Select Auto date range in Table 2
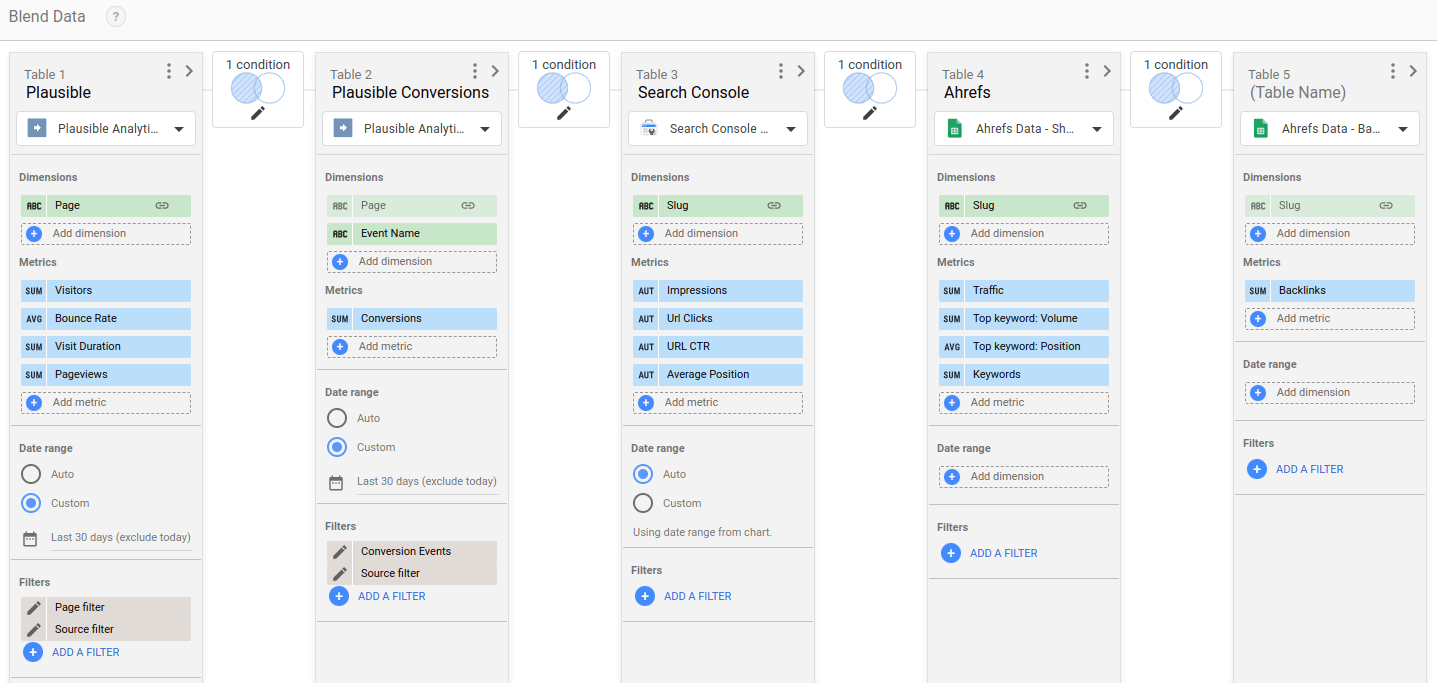Image resolution: width=1437 pixels, height=683 pixels. (x=339, y=418)
